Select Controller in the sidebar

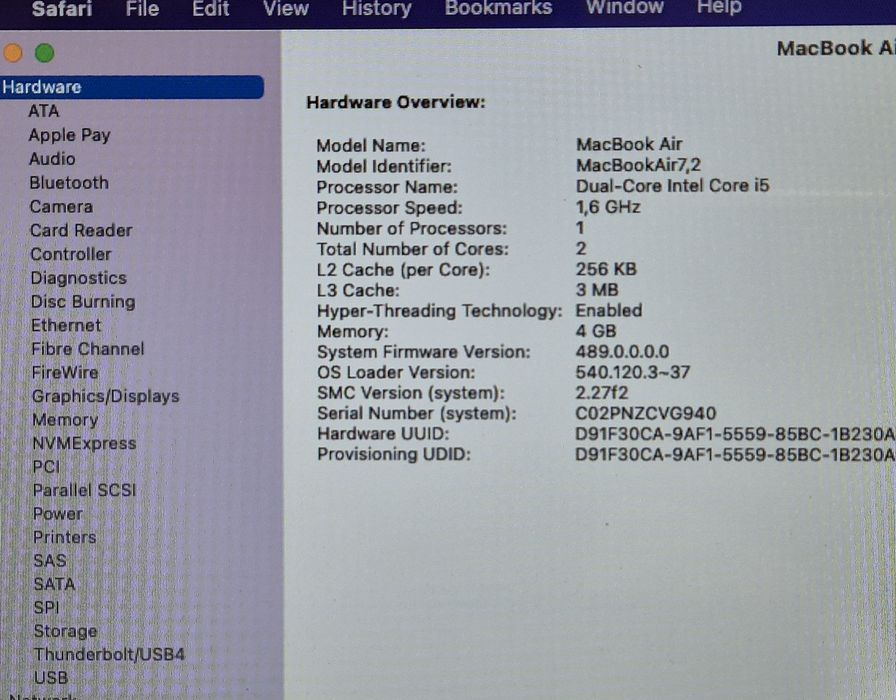coord(71,254)
